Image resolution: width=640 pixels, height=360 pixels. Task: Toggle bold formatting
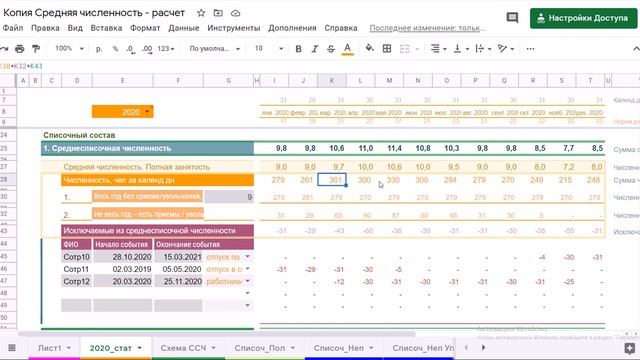click(298, 49)
